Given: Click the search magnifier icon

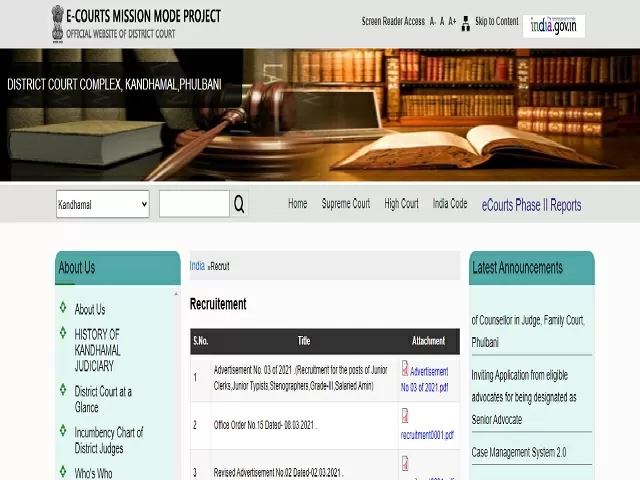Looking at the screenshot, I should click(239, 204).
